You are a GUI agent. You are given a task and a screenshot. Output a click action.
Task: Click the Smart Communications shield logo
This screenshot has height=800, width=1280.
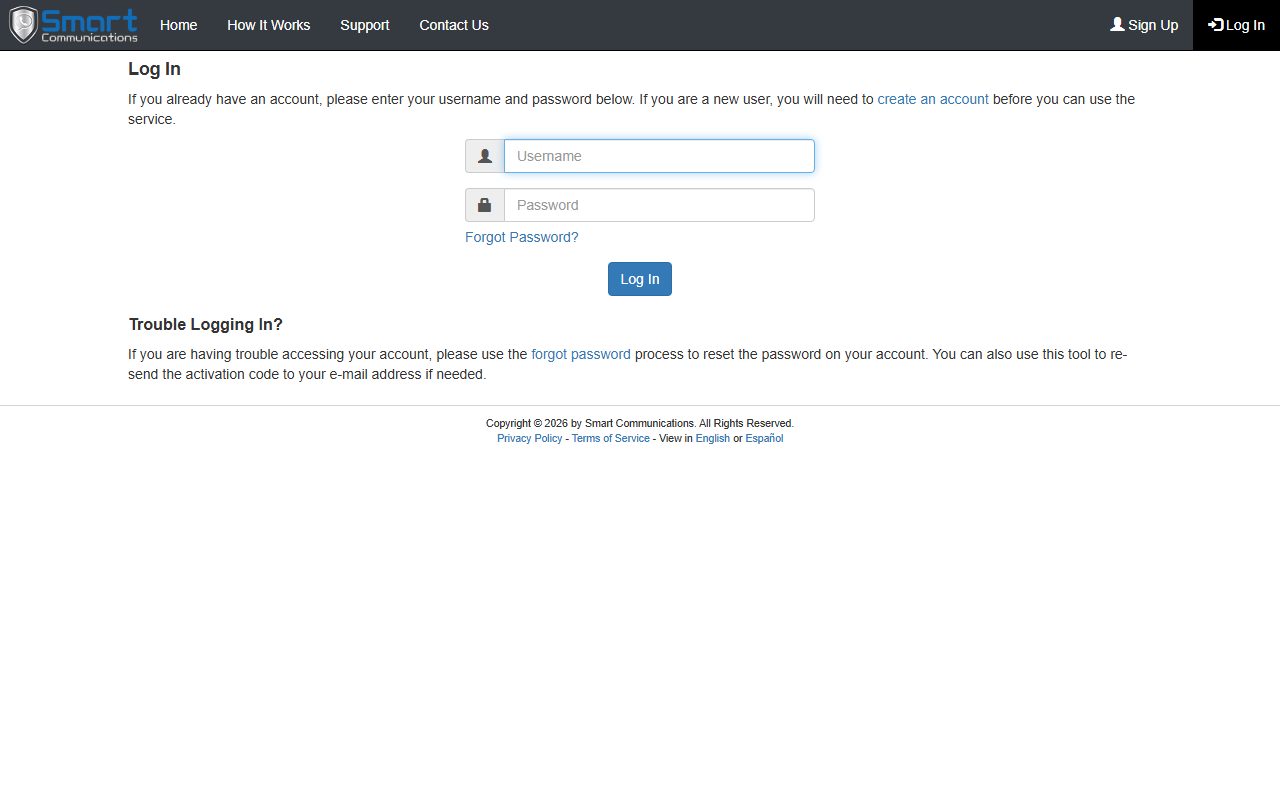pyautogui.click(x=74, y=25)
